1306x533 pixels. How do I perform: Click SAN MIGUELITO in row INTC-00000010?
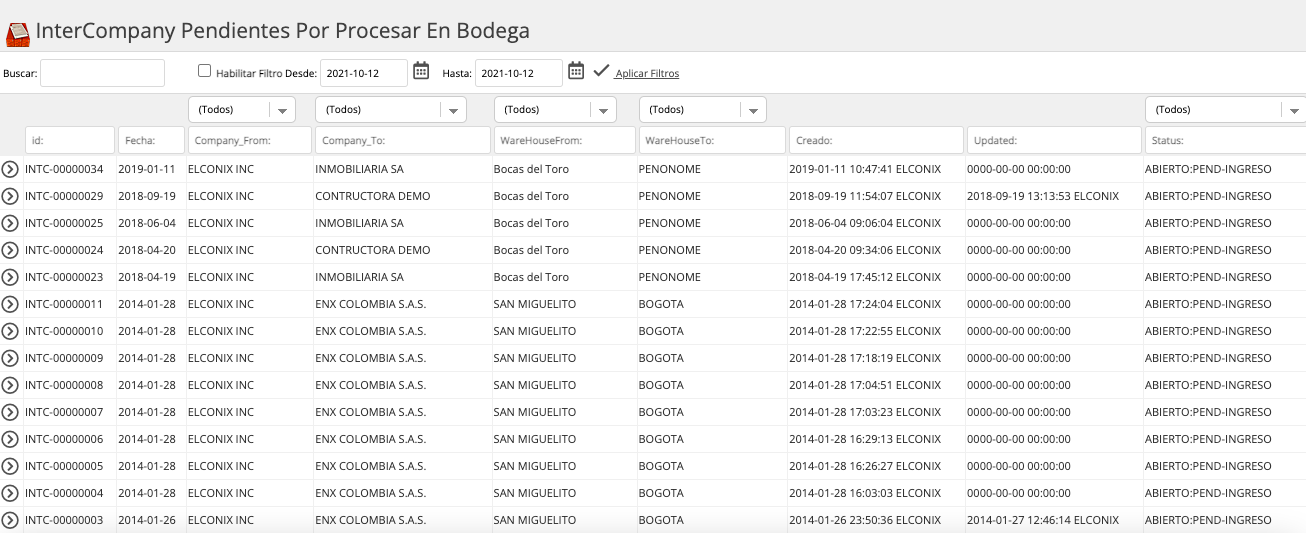pos(535,331)
